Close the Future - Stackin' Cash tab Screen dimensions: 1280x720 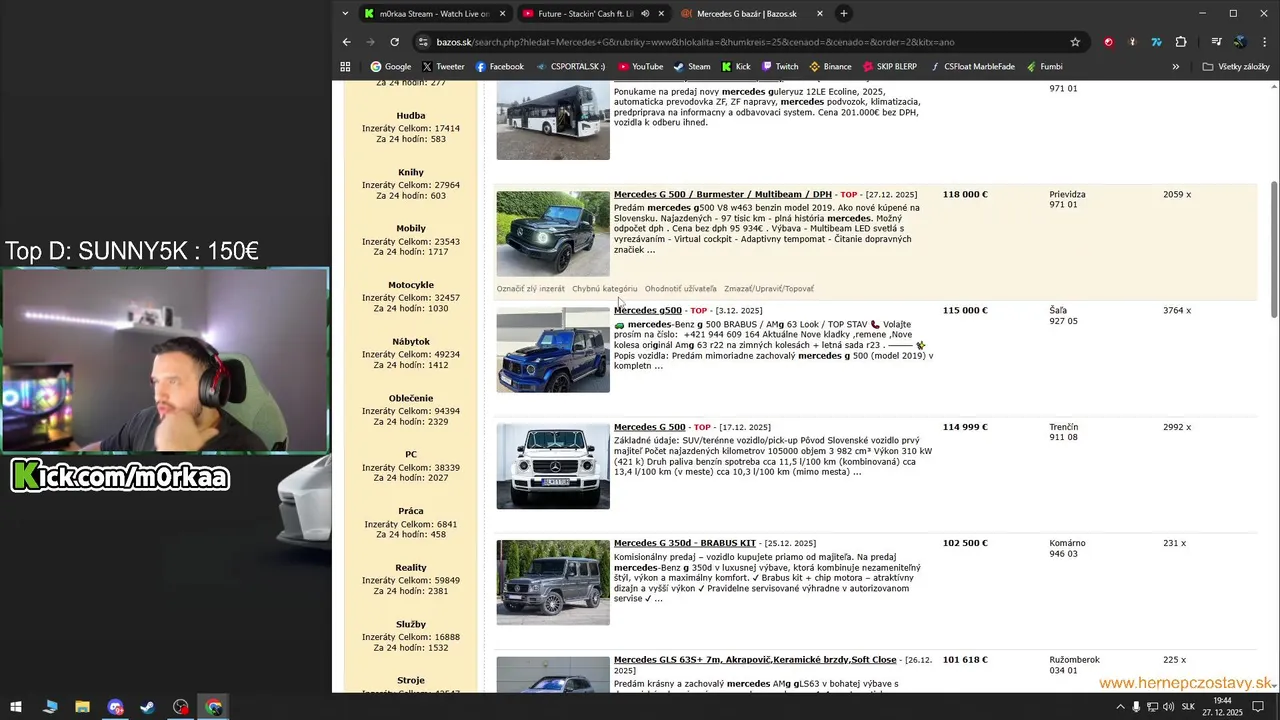point(662,14)
